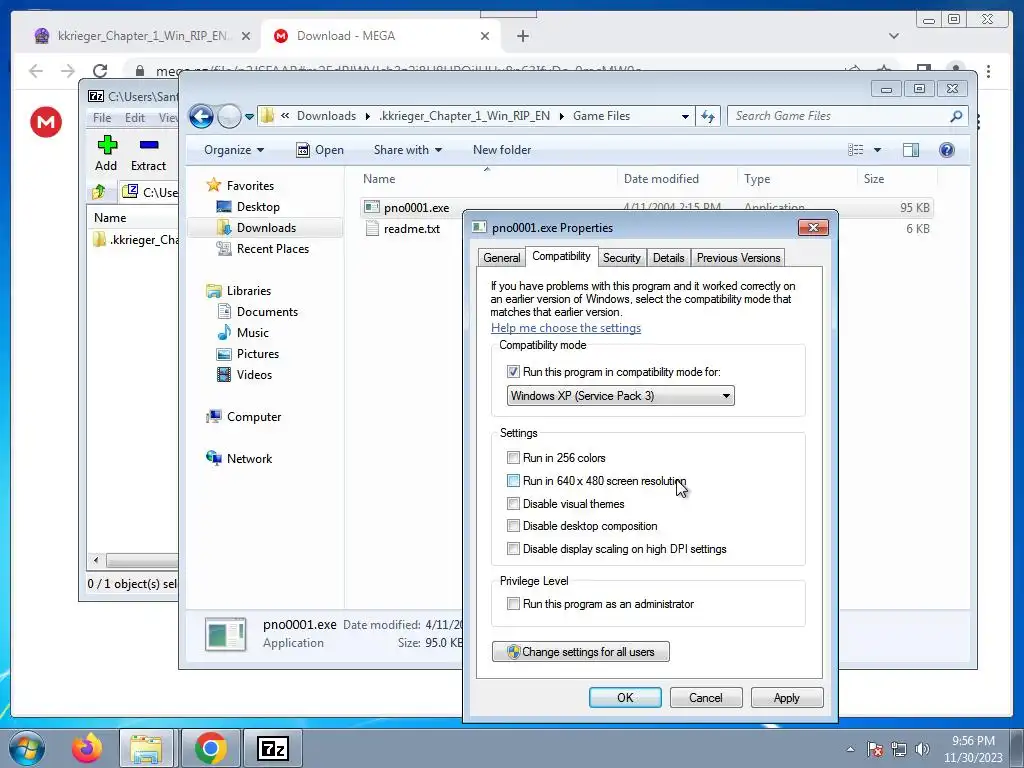Click the Add icon in 7-Zip
The image size is (1024, 768).
coord(107,144)
